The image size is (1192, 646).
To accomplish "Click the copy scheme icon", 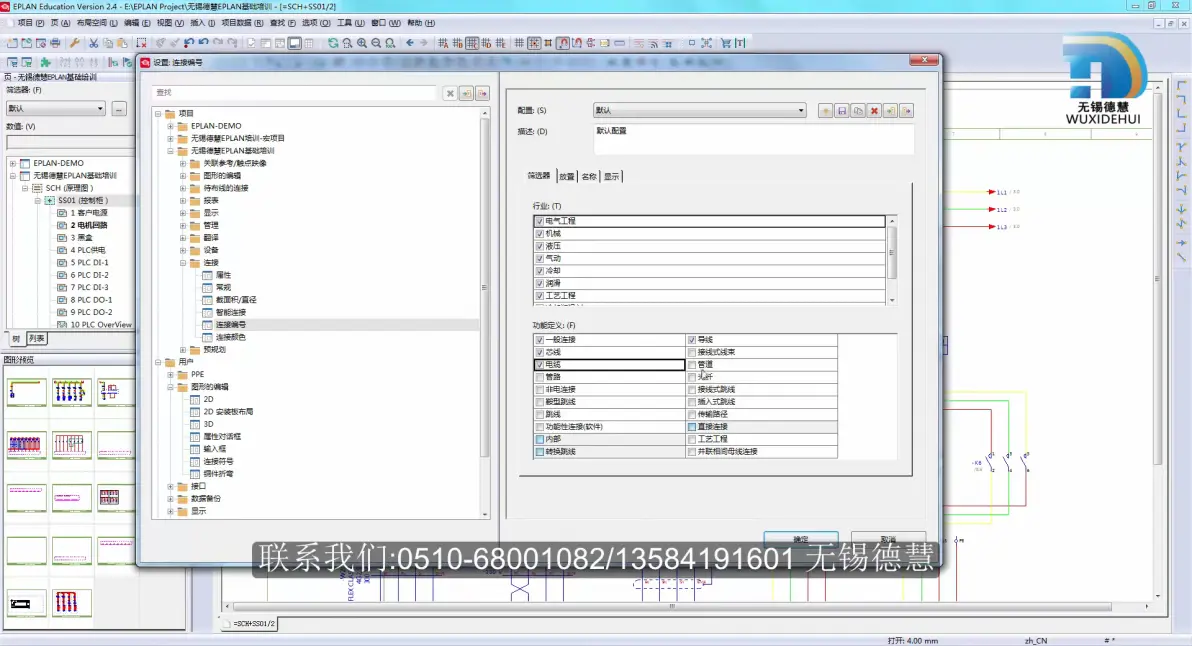I will click(858, 111).
